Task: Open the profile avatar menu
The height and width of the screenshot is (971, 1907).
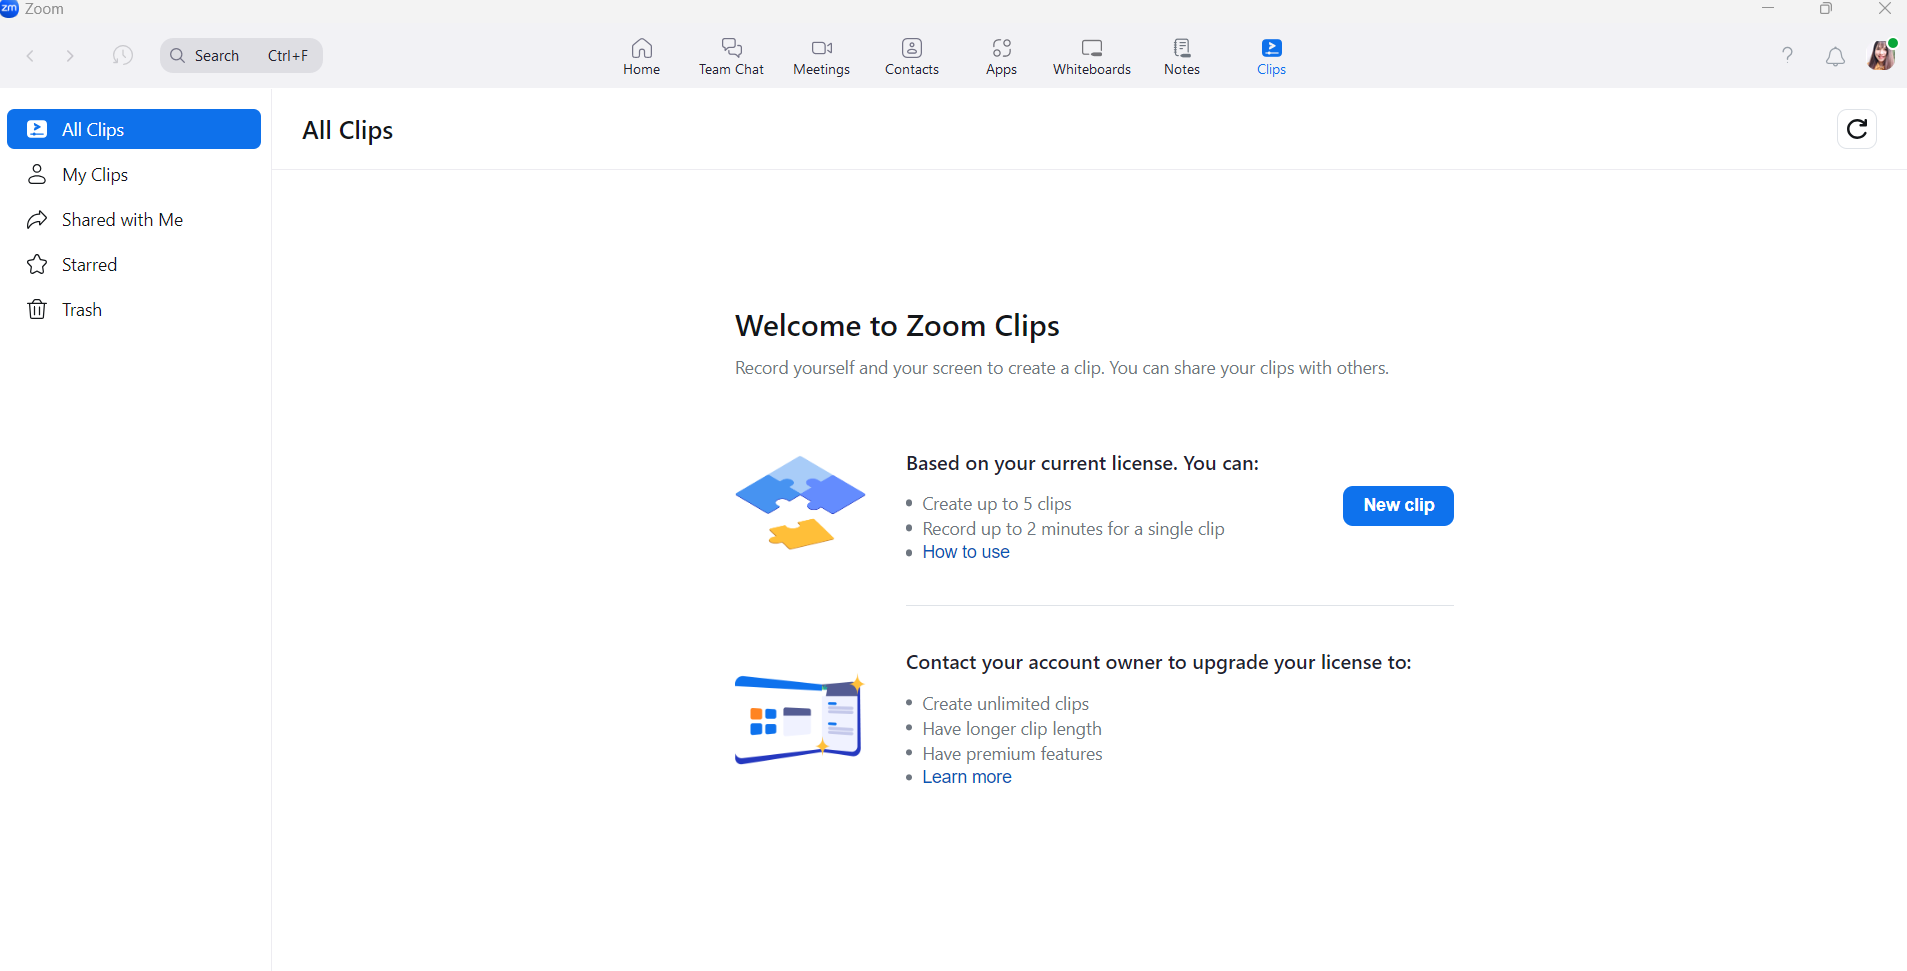Action: coord(1880,56)
